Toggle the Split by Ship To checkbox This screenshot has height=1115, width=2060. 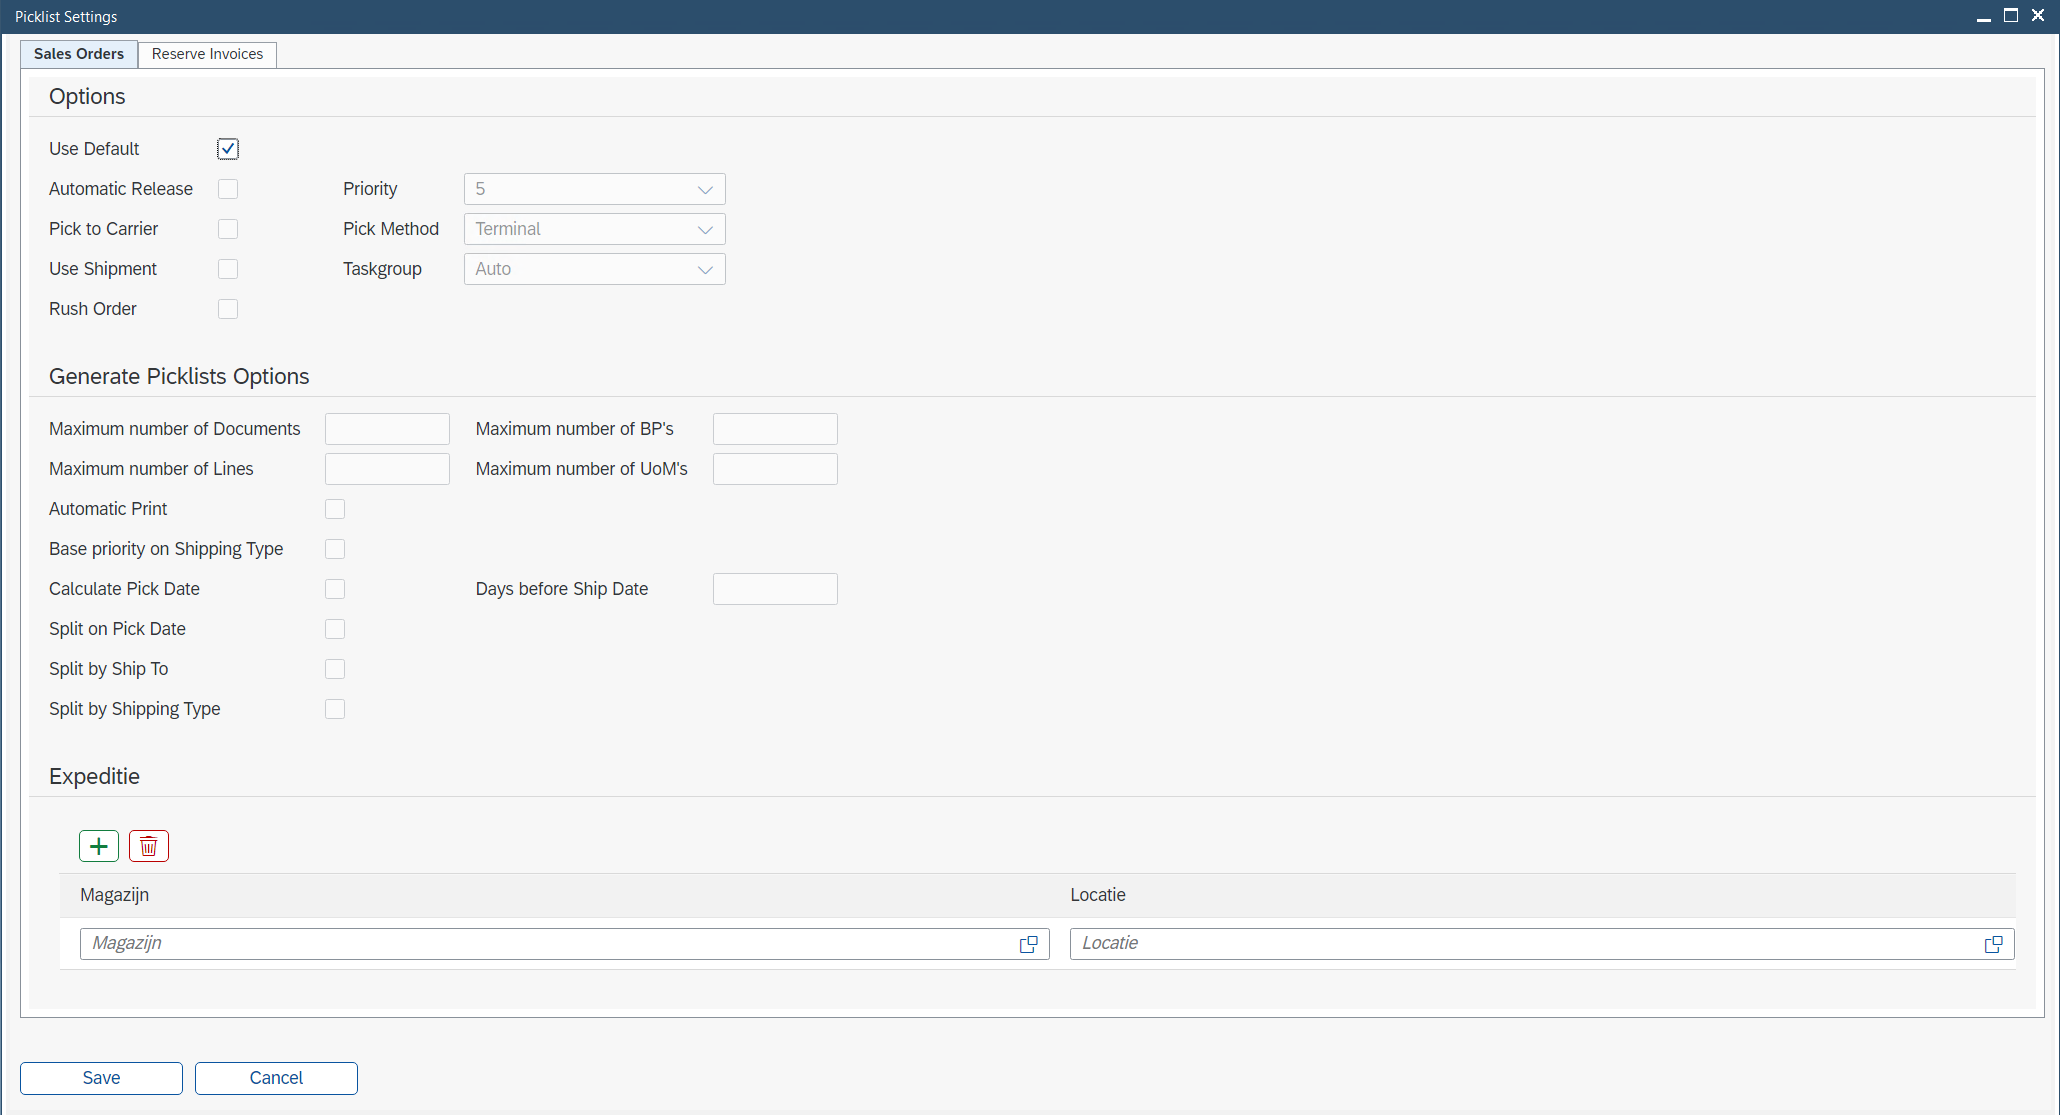(335, 669)
